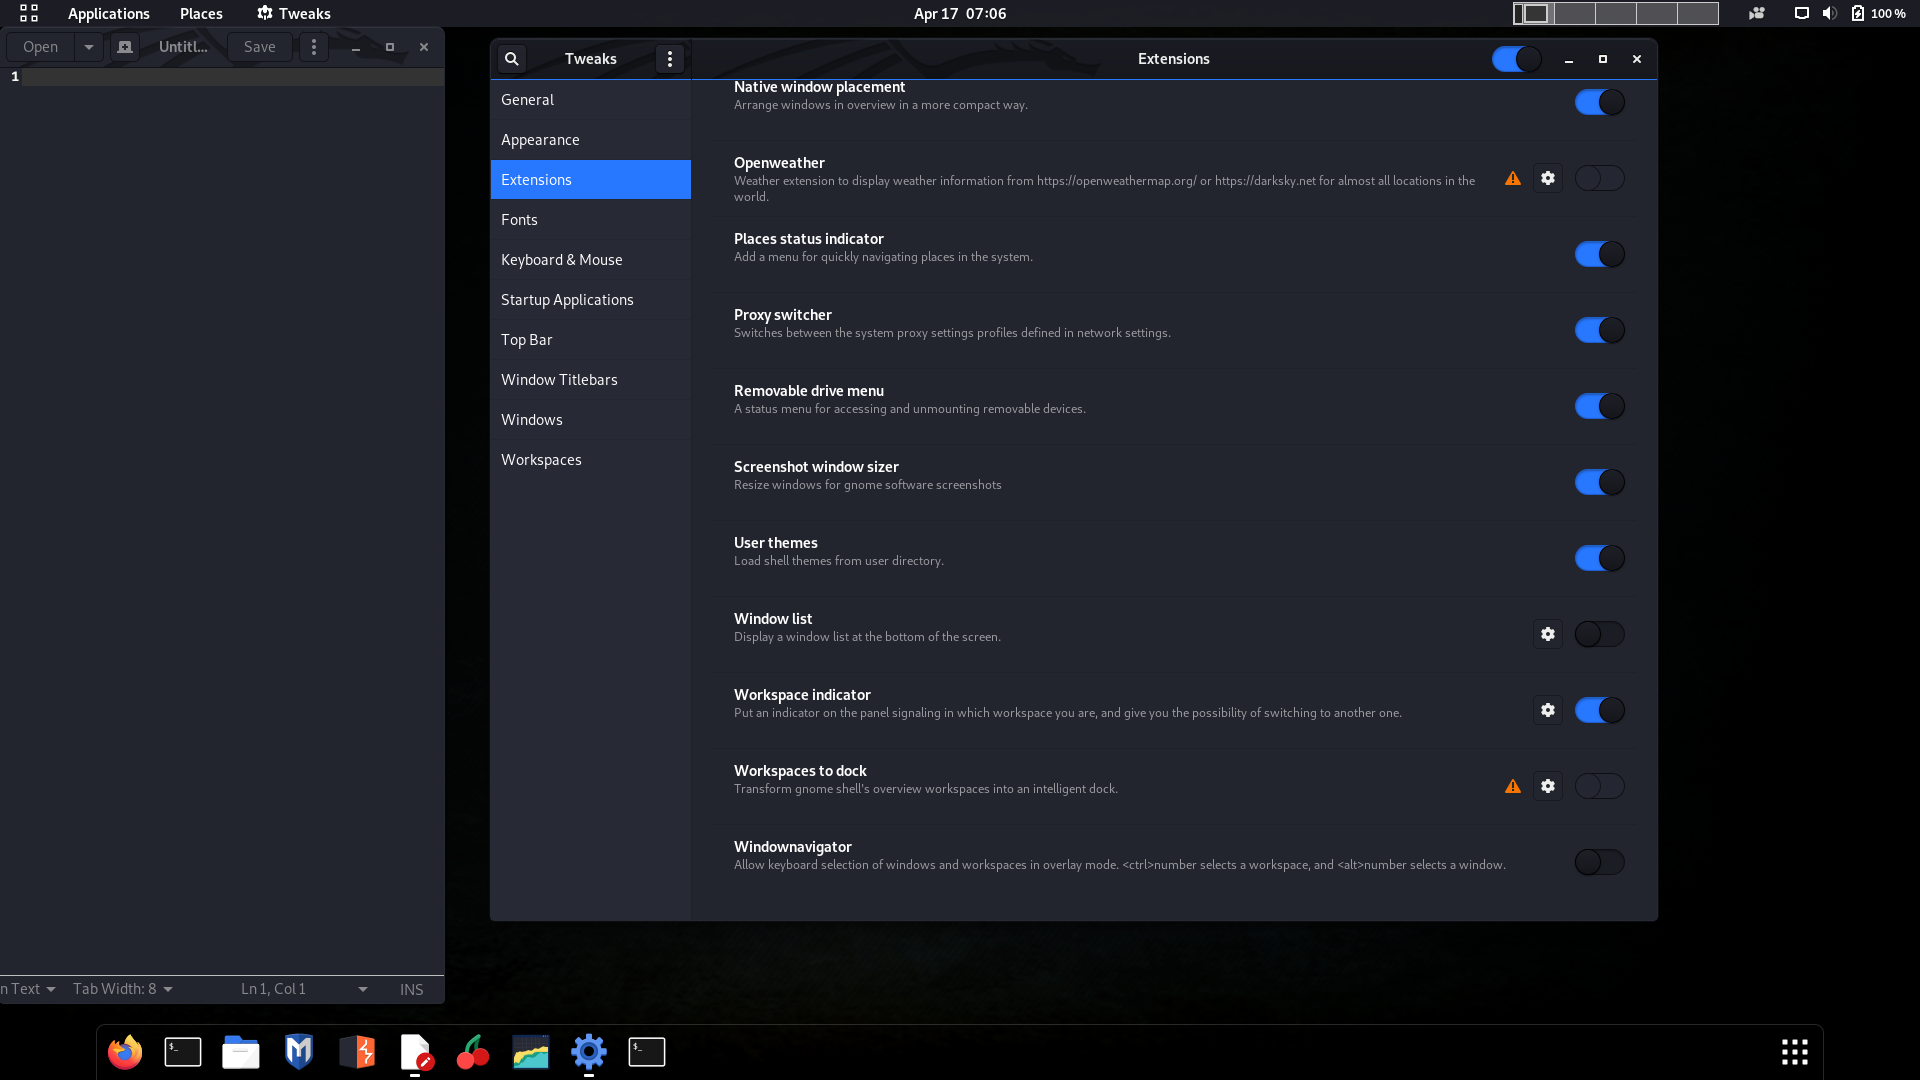Viewport: 1920px width, 1080px height.
Task: Click new document icon in text editor
Action: click(125, 47)
